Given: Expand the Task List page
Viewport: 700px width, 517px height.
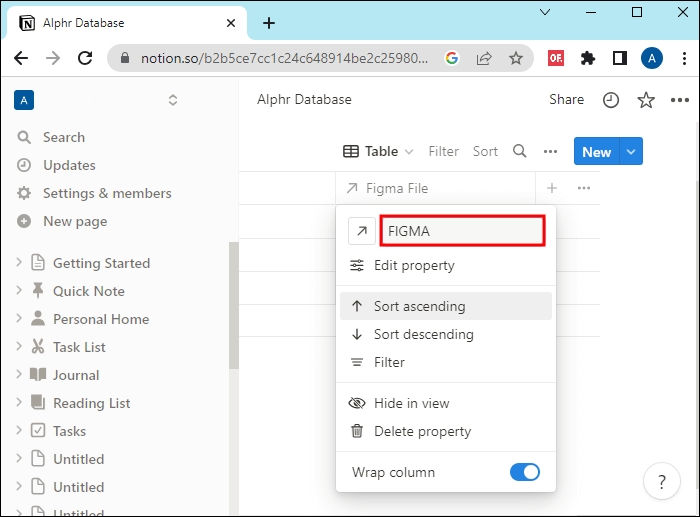Looking at the screenshot, I should (19, 346).
